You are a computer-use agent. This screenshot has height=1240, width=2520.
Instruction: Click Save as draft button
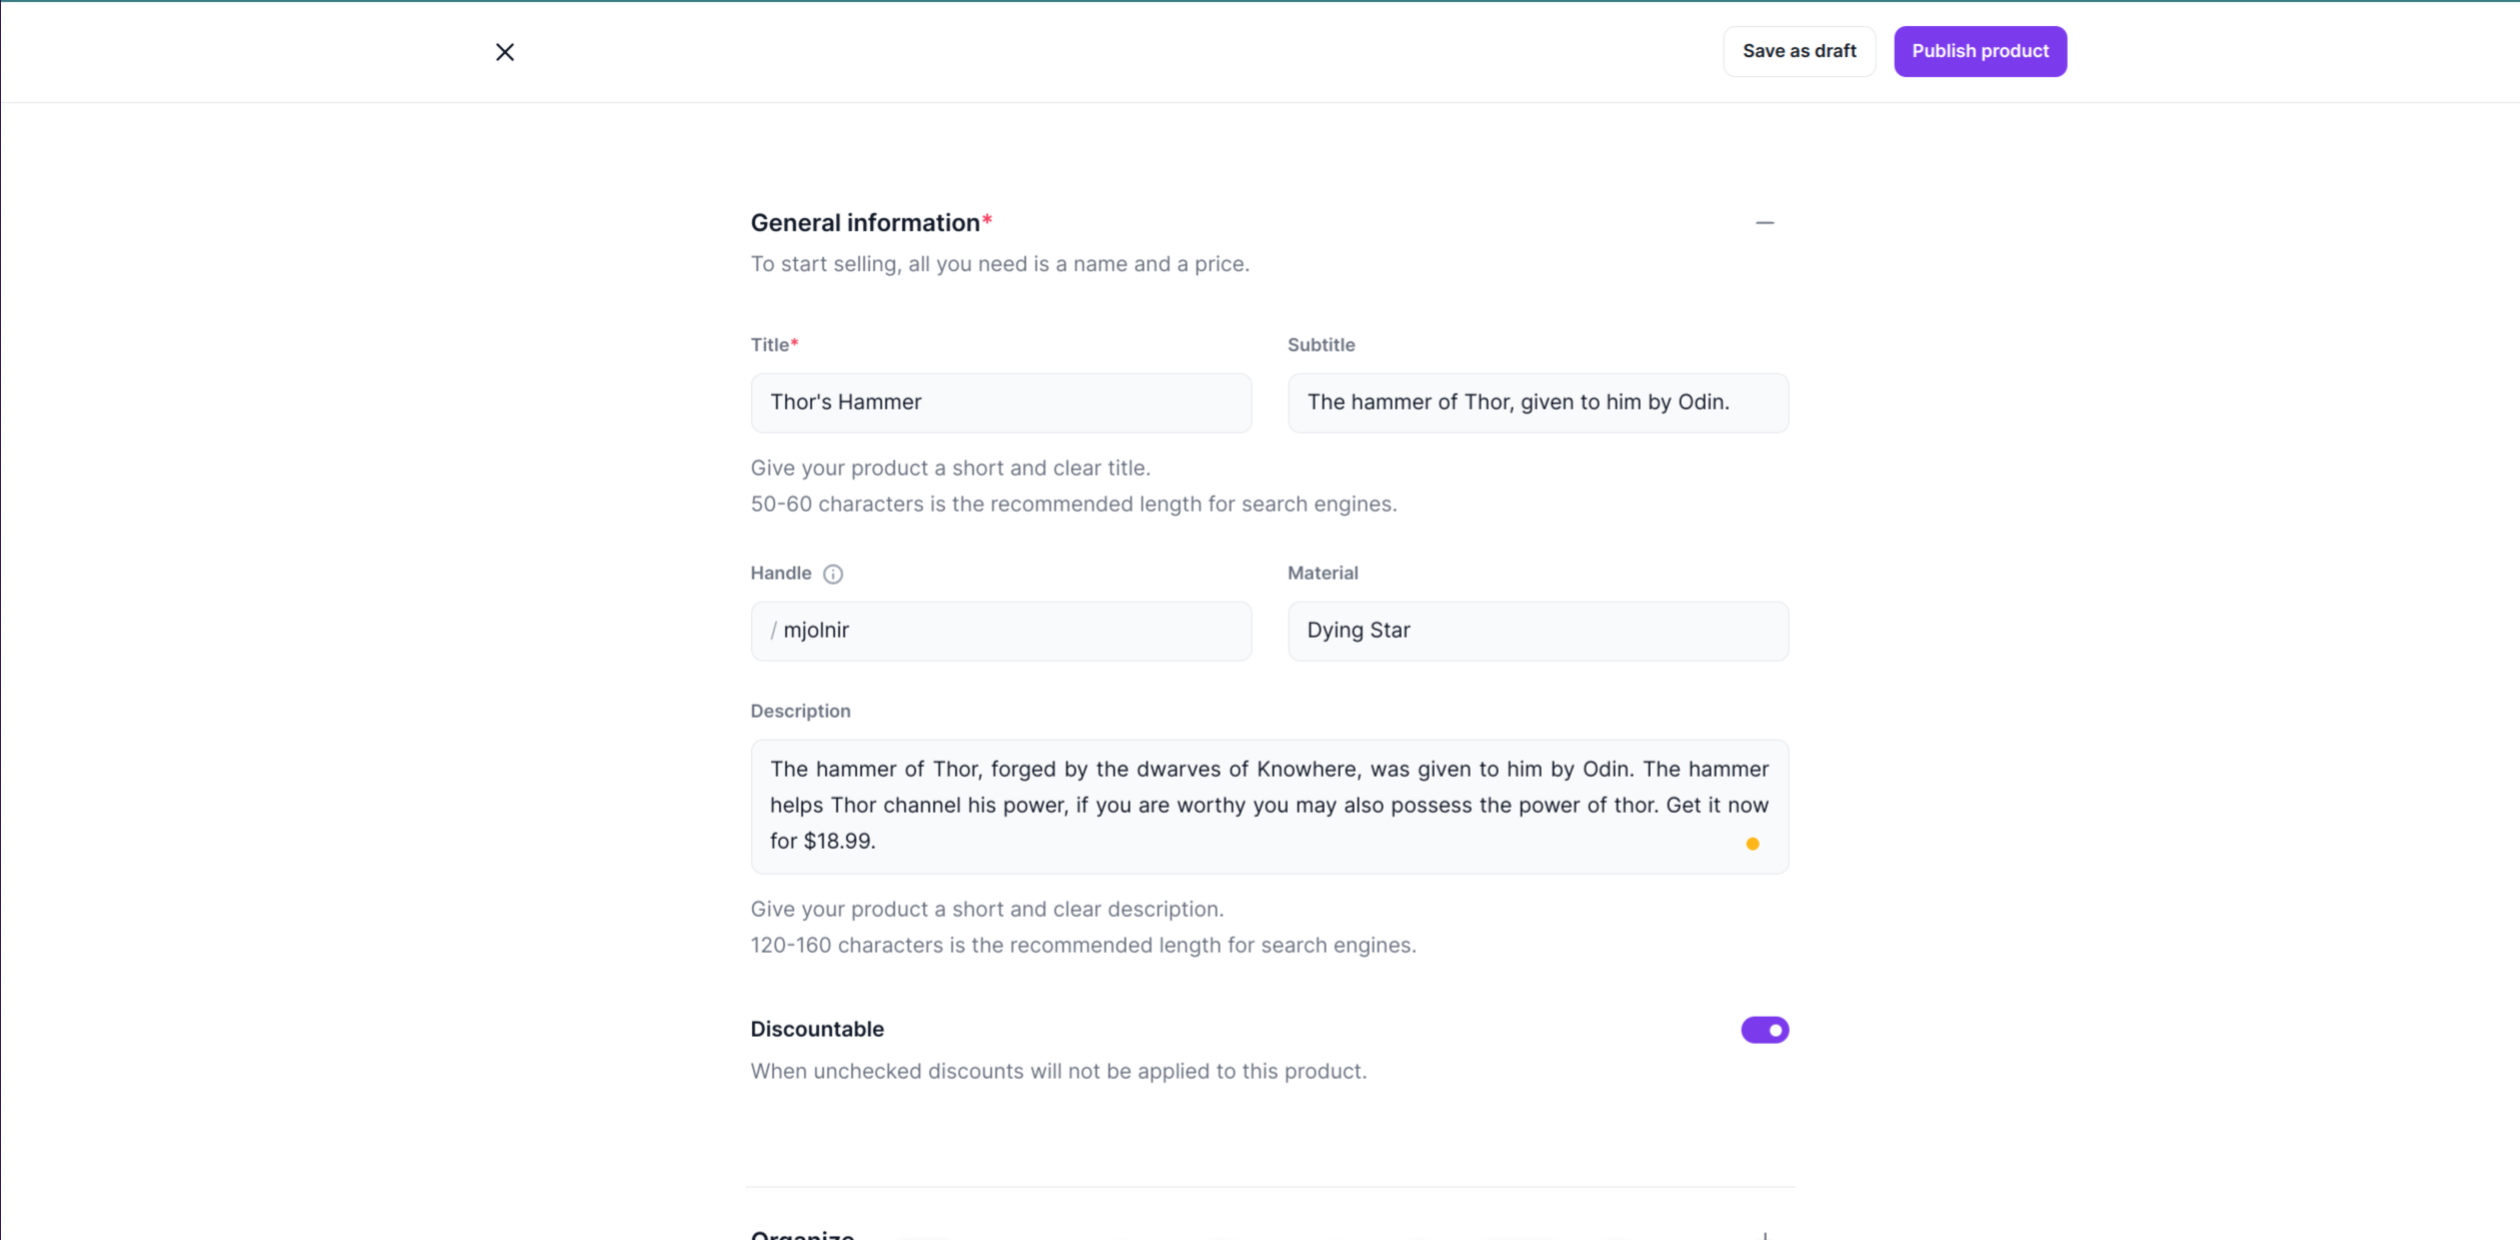pyautogui.click(x=1799, y=51)
